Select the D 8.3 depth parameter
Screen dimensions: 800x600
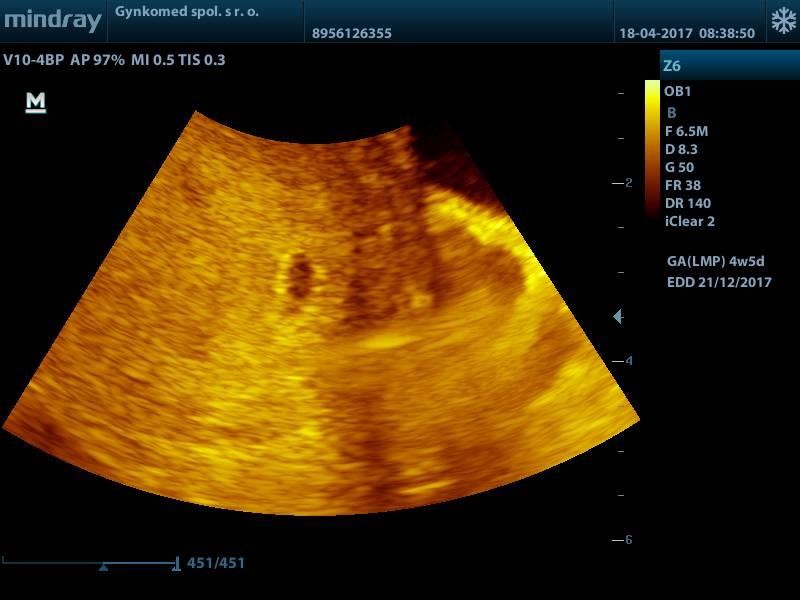coord(681,149)
